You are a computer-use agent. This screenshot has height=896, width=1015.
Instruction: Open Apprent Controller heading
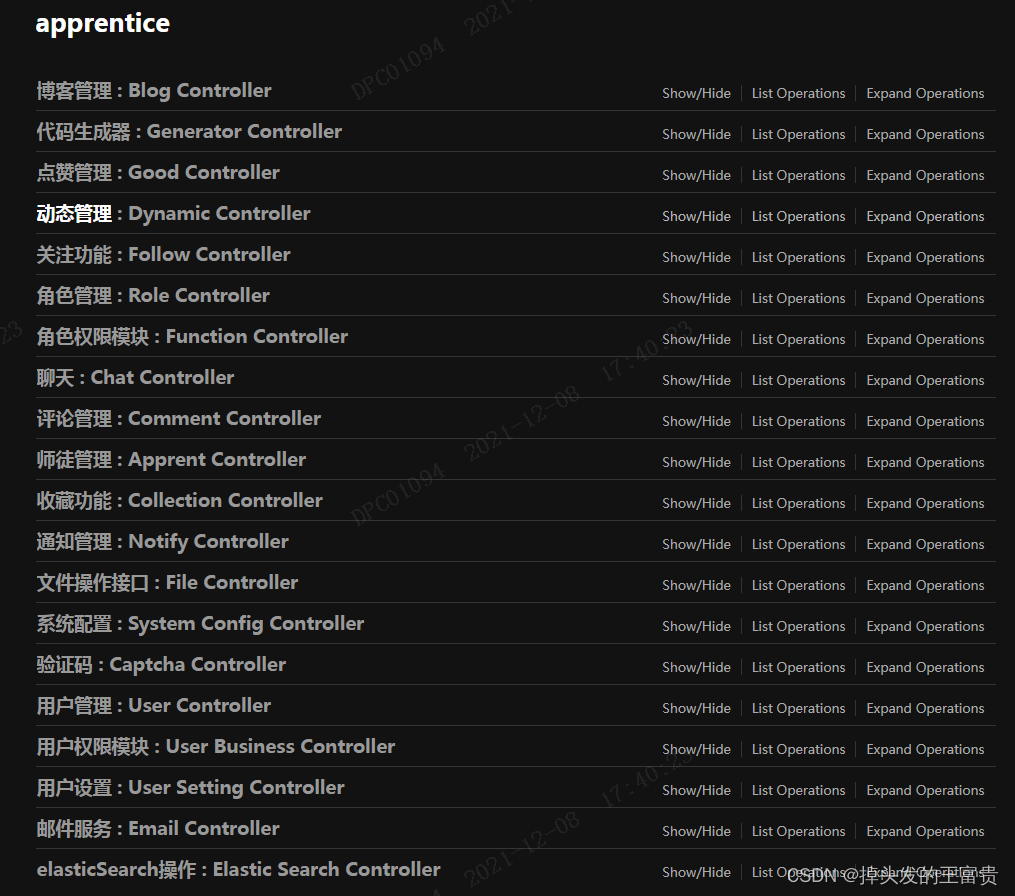coord(171,460)
